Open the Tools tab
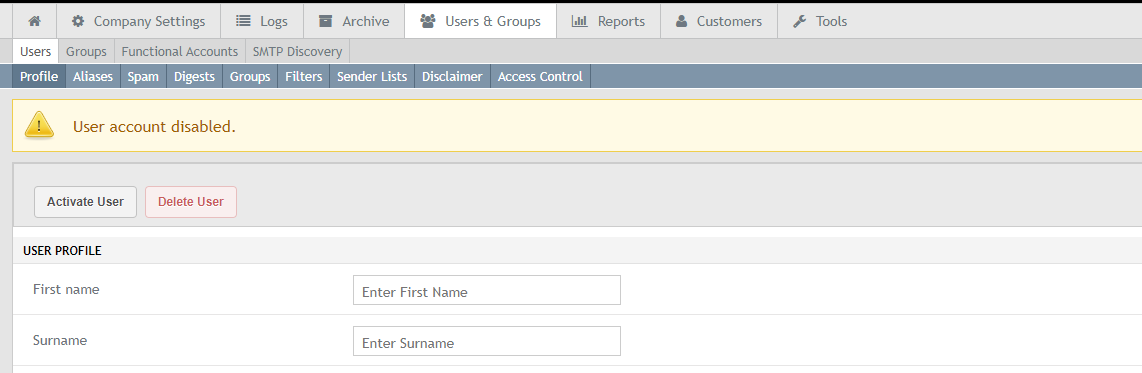 pos(820,21)
